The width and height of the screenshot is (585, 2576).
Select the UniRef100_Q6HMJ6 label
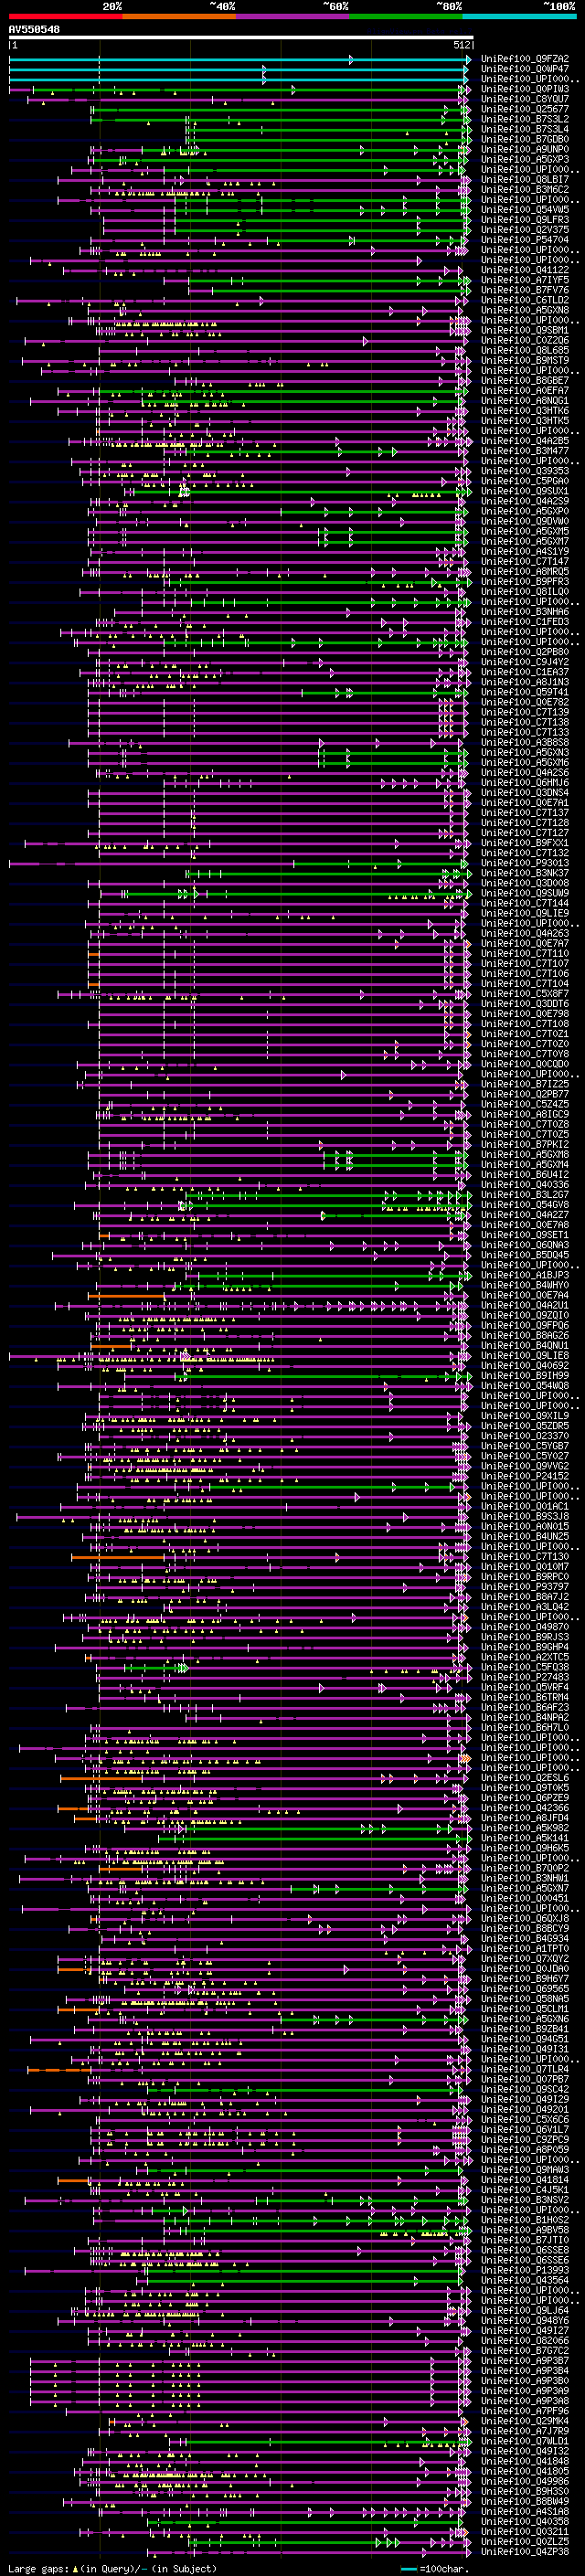[525, 783]
